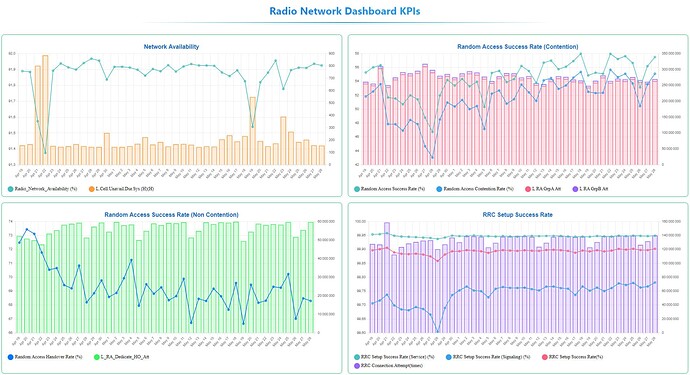This screenshot has height=375, width=690.
Task: Click the Random Access Success Rate (Non Contention) title
Action: [x=171, y=215]
